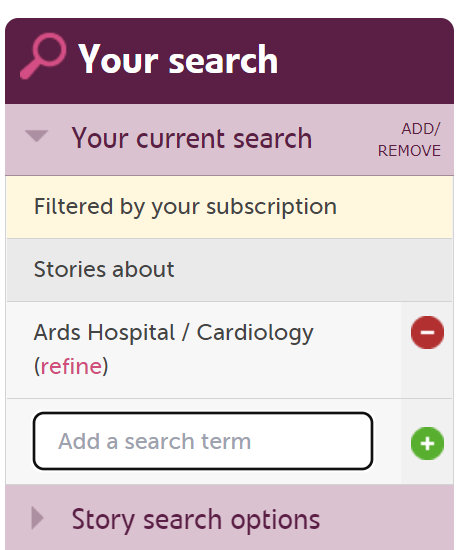The width and height of the screenshot is (472, 550).
Task: Add search term using green plus icon
Action: (x=427, y=443)
